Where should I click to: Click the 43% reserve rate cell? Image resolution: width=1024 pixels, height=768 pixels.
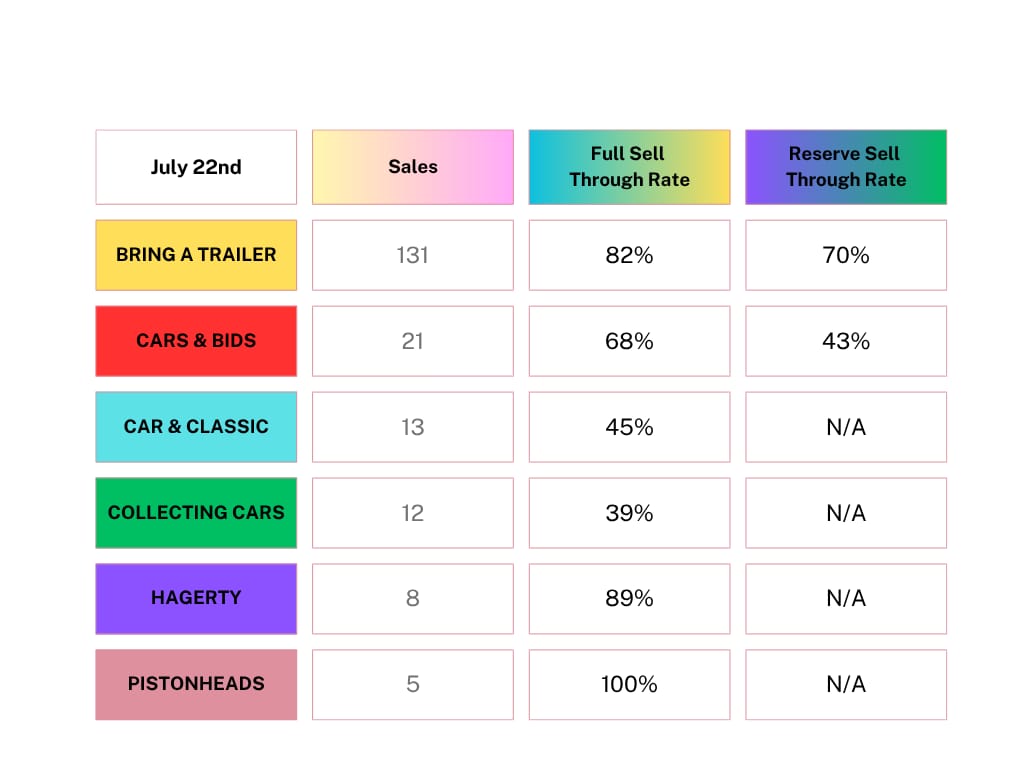(846, 341)
